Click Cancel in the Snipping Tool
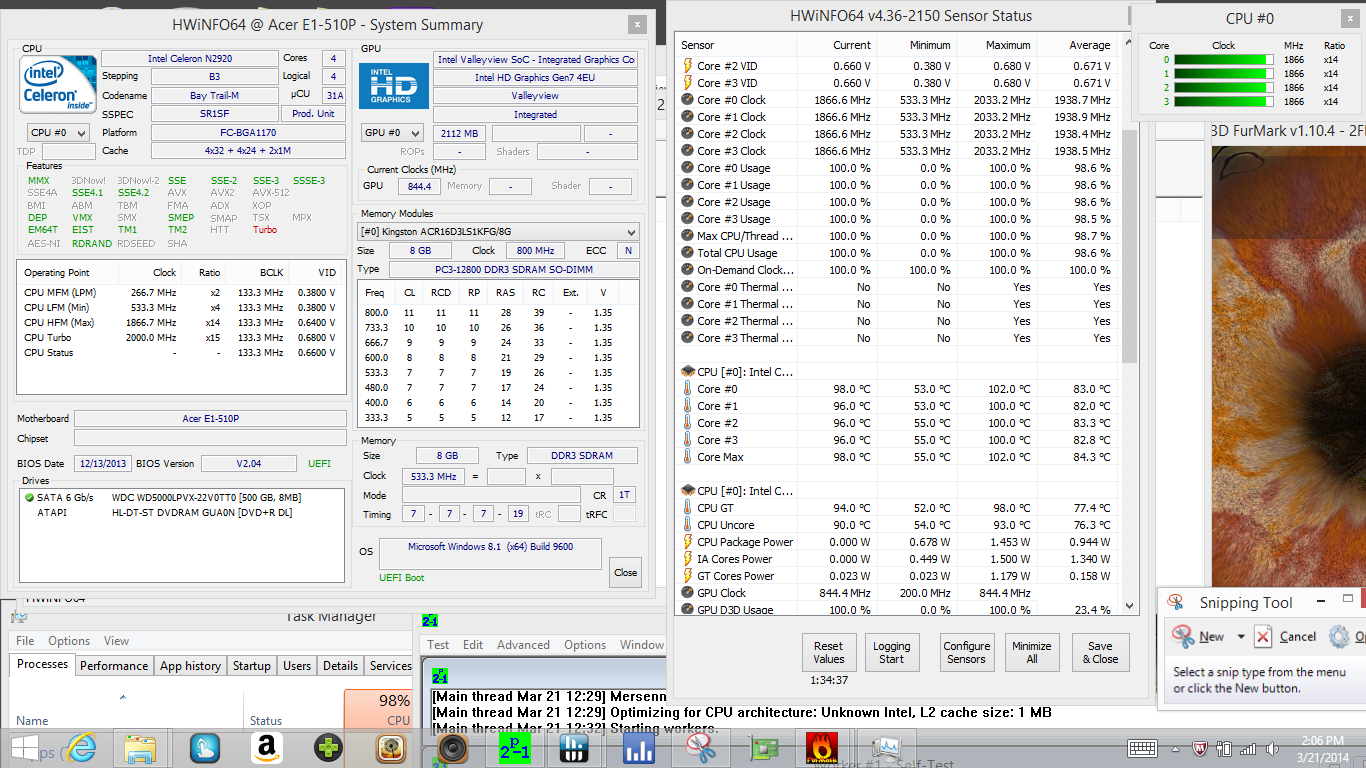Image resolution: width=1366 pixels, height=768 pixels. click(x=1286, y=636)
